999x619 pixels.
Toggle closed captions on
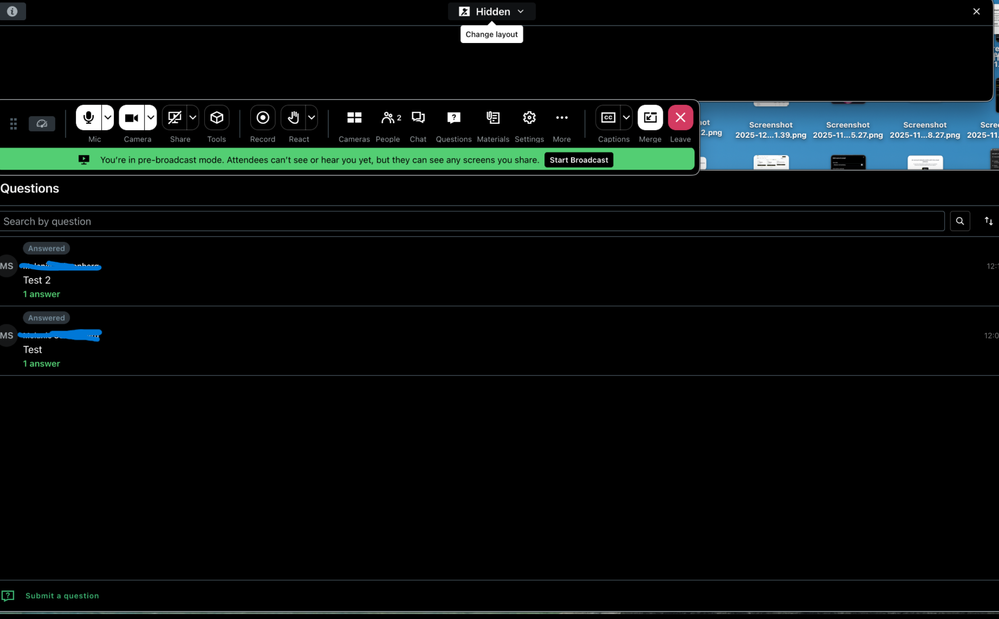[x=608, y=118]
